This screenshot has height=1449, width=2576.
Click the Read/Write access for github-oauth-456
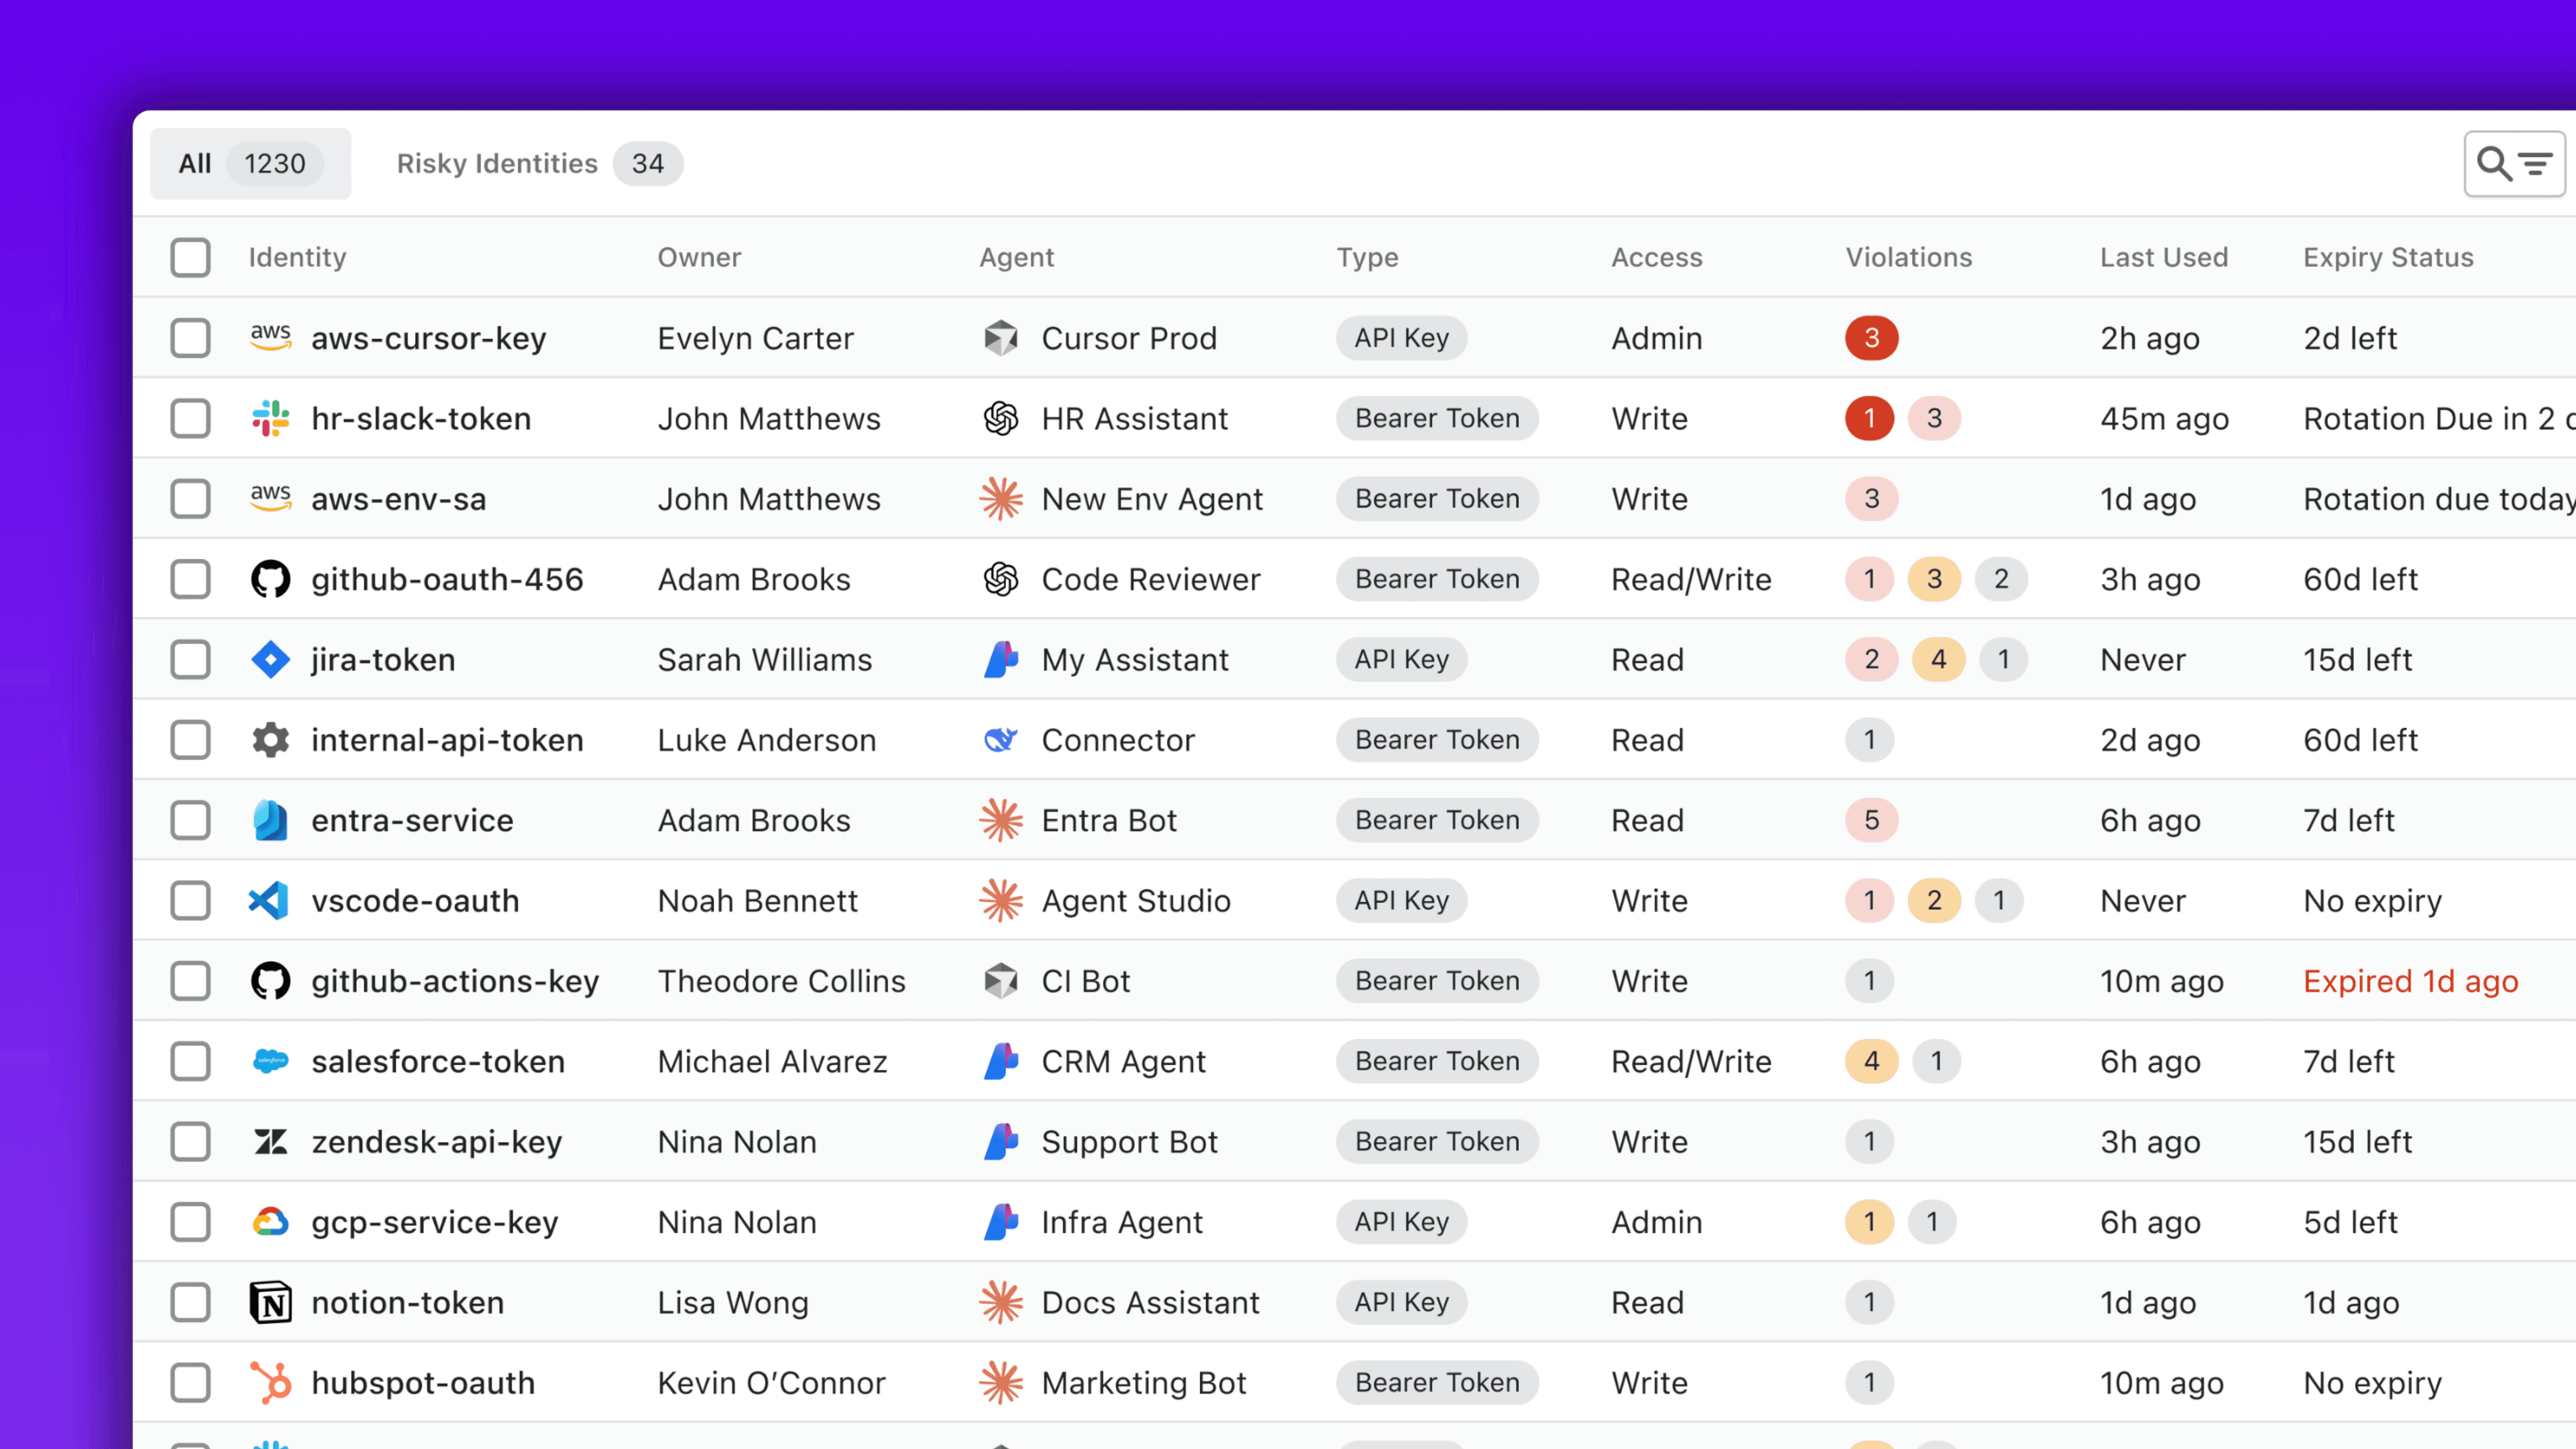[1691, 579]
